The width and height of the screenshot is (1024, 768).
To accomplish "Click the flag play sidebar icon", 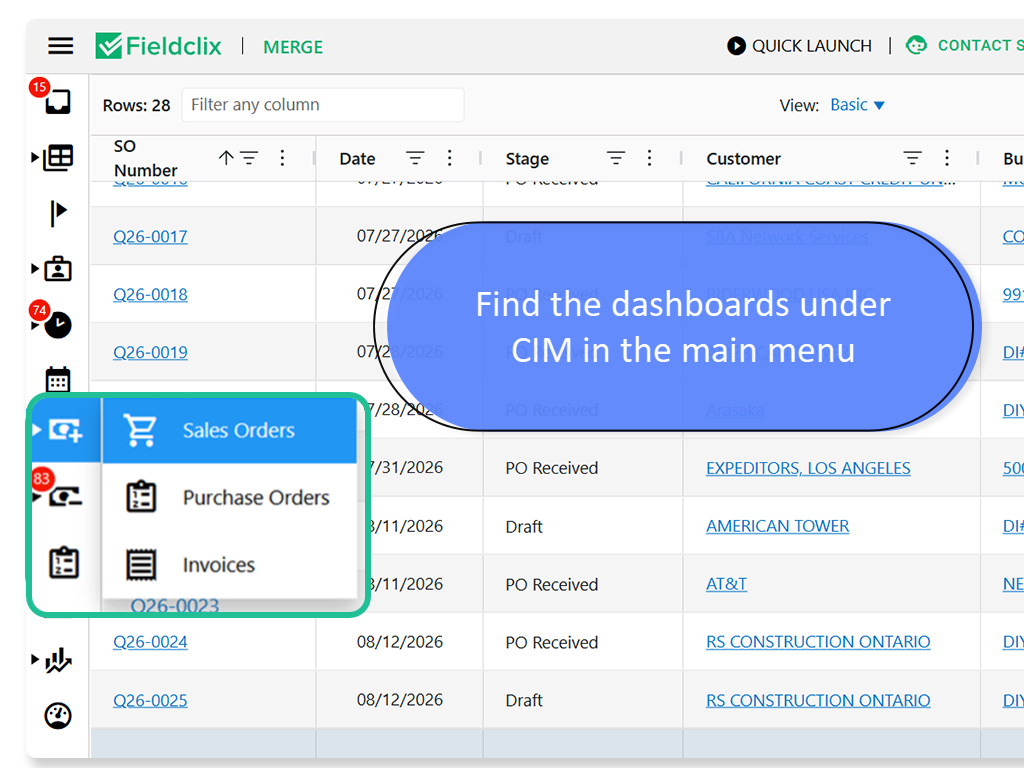I will [x=58, y=213].
